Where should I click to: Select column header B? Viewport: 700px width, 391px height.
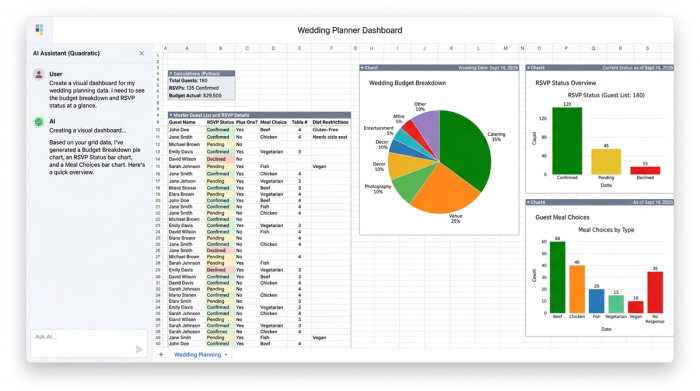pos(220,48)
